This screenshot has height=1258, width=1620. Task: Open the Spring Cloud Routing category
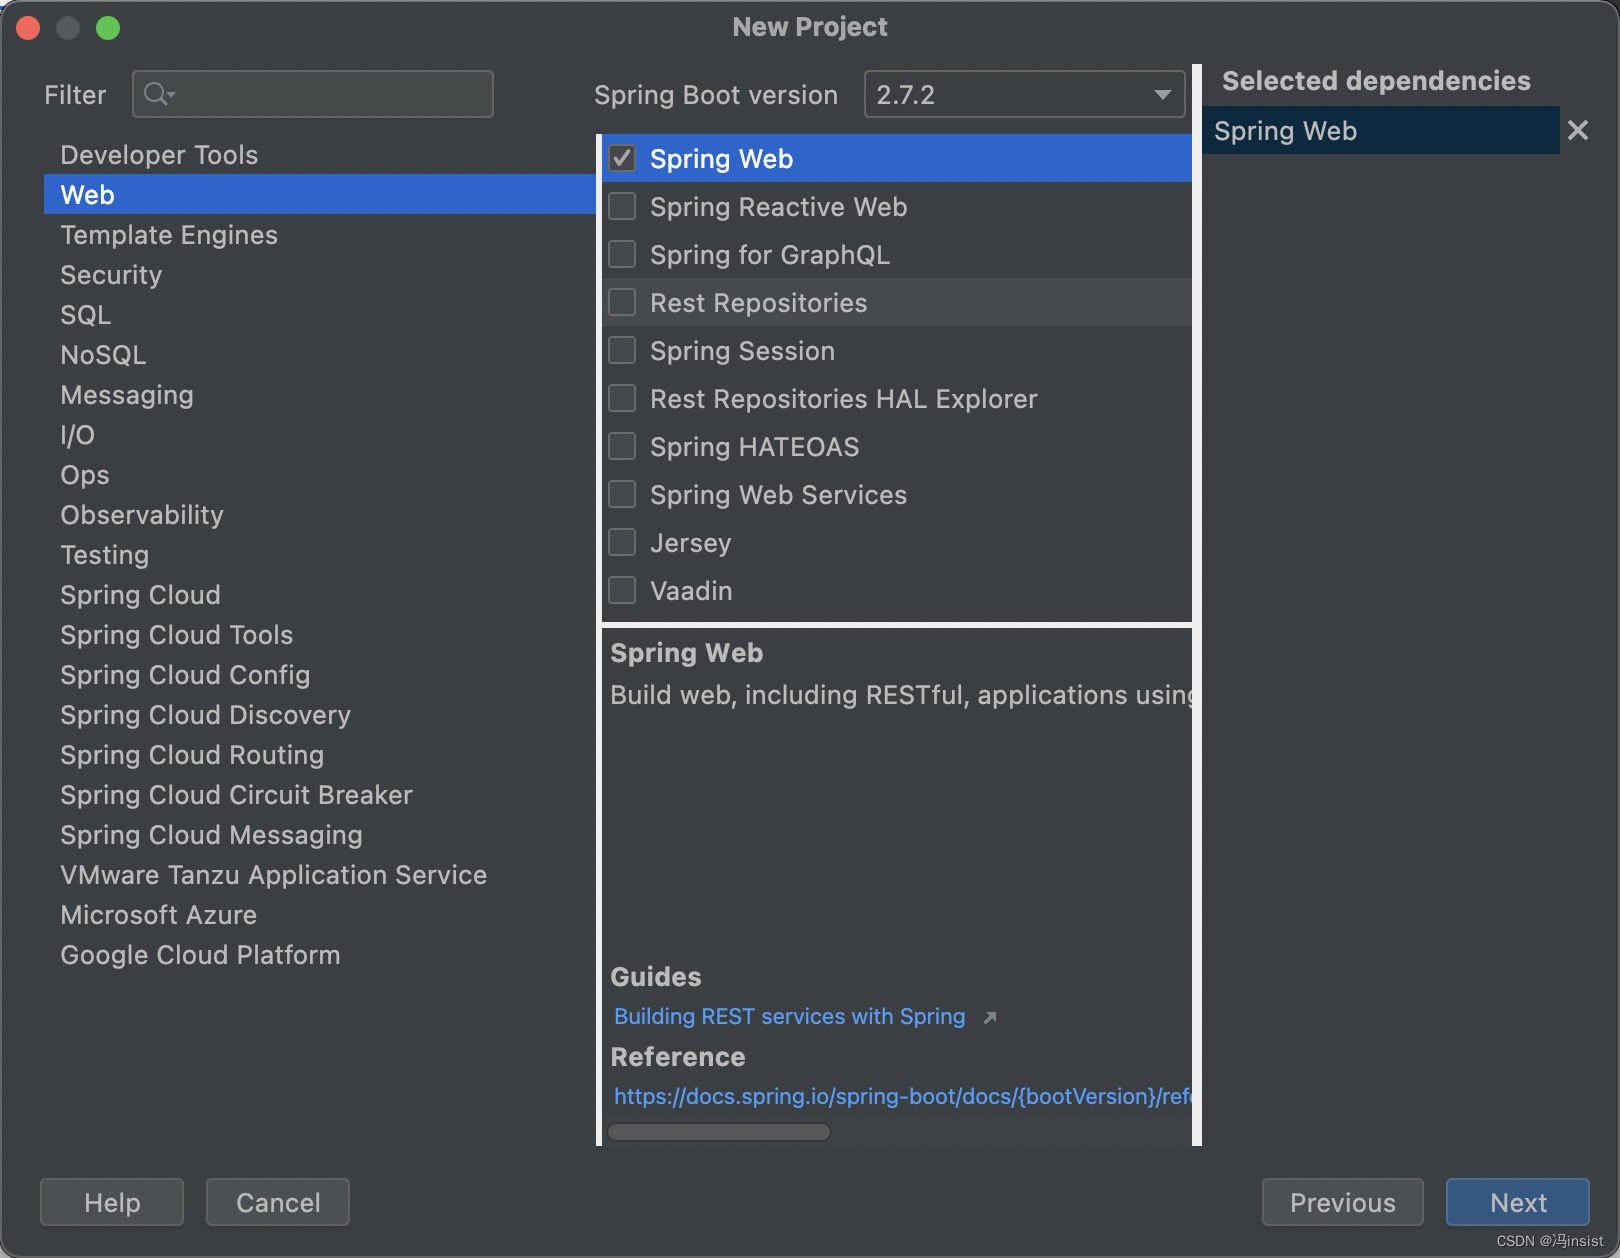192,755
